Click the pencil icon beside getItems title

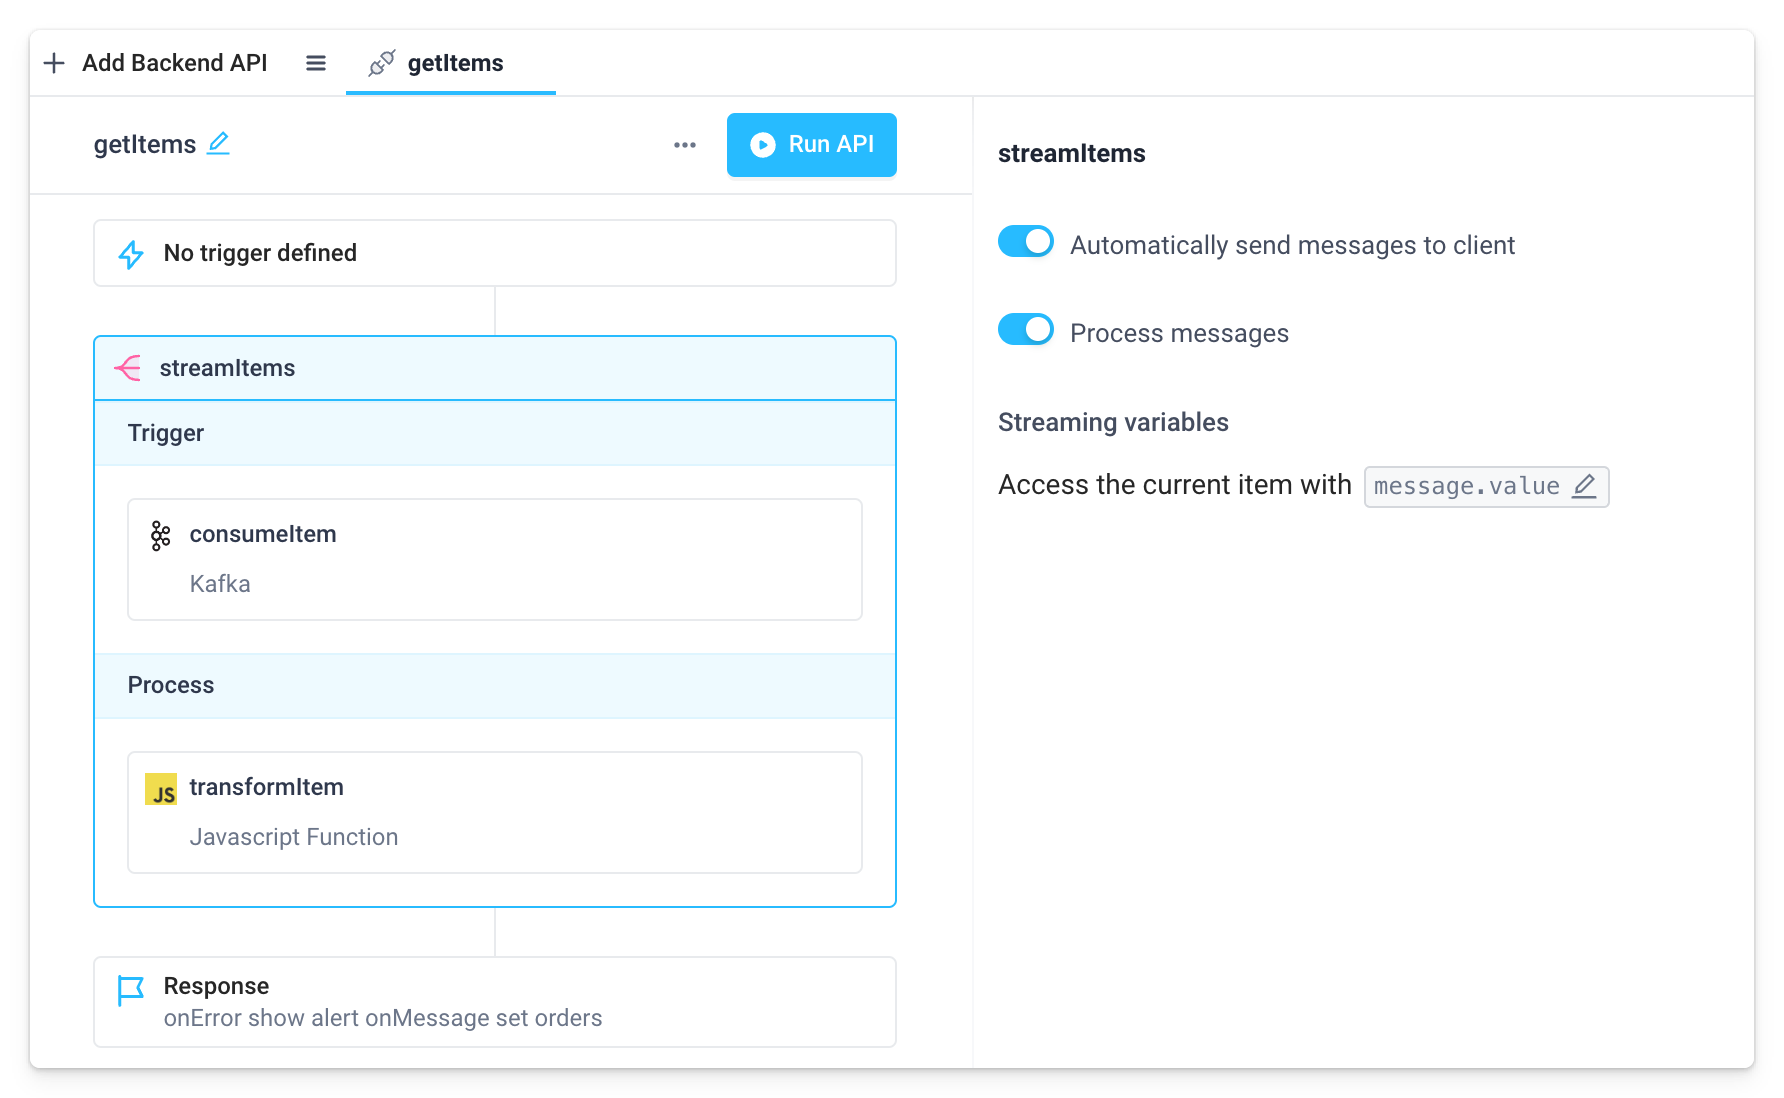coord(218,144)
